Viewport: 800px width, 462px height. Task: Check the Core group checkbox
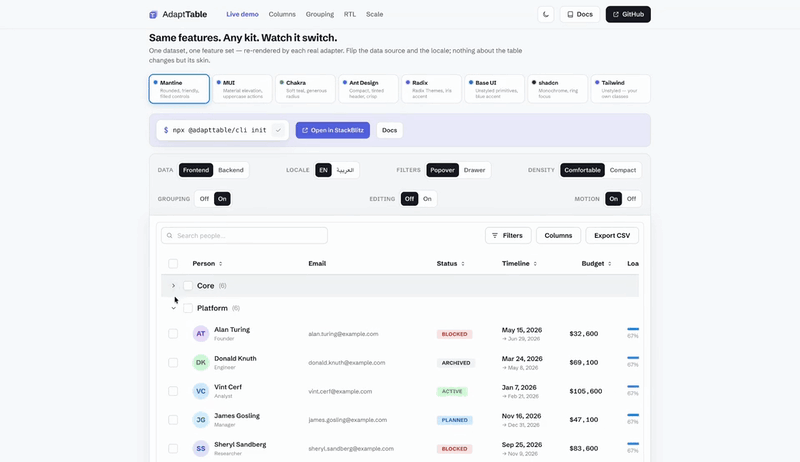188,286
